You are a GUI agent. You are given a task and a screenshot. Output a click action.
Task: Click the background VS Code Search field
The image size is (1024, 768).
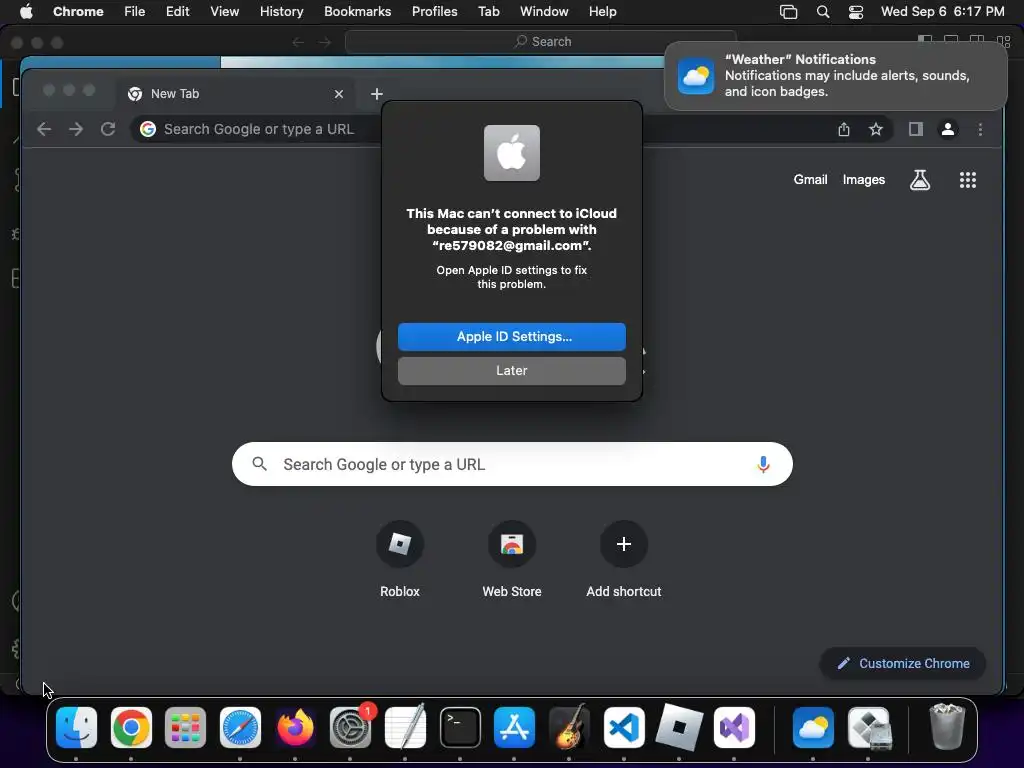pyautogui.click(x=541, y=42)
